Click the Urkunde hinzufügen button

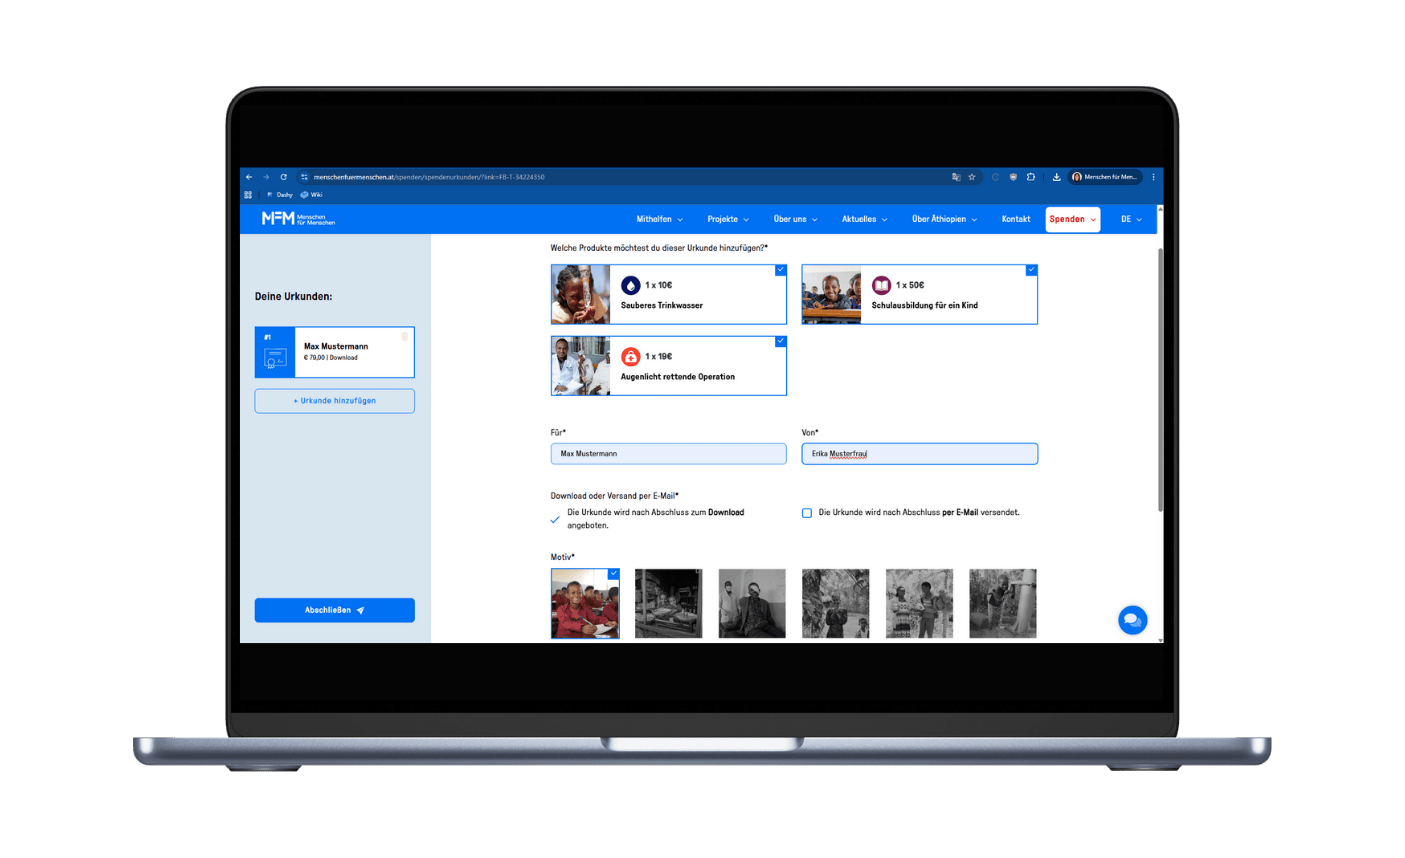(334, 401)
